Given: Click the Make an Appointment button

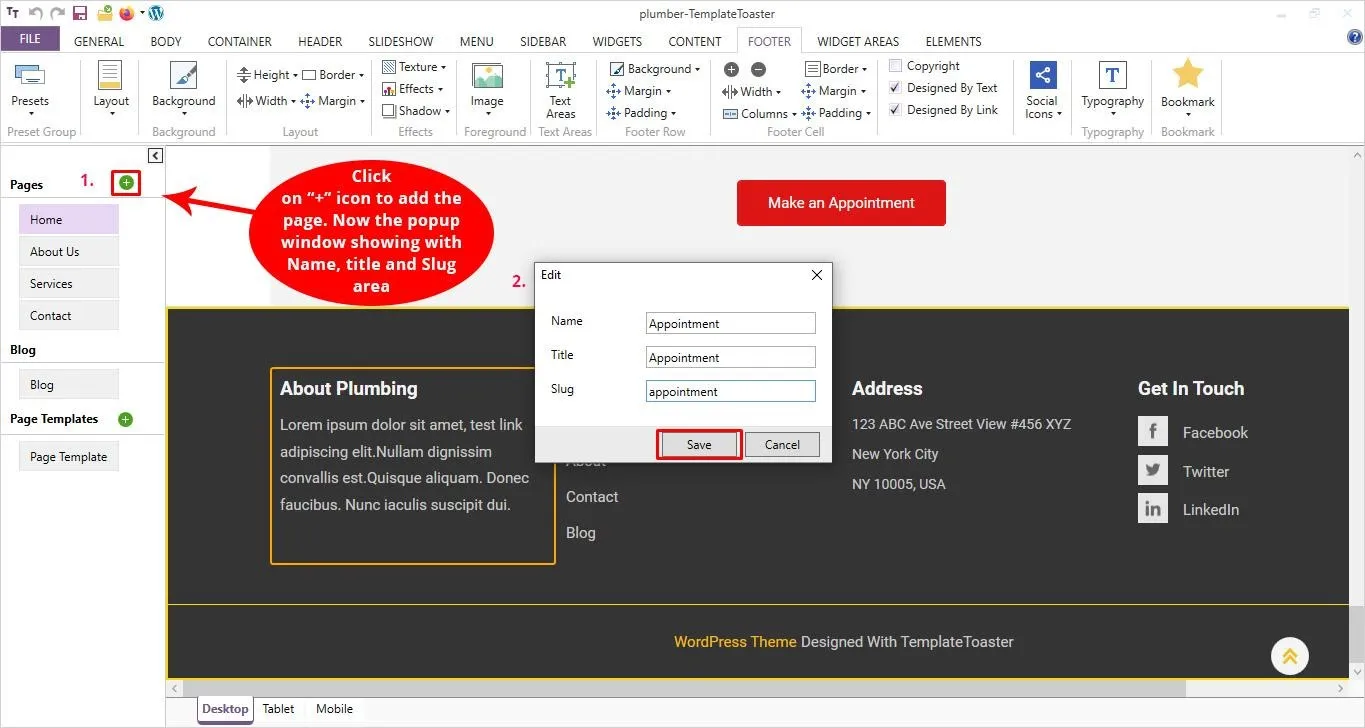Looking at the screenshot, I should click(x=841, y=203).
